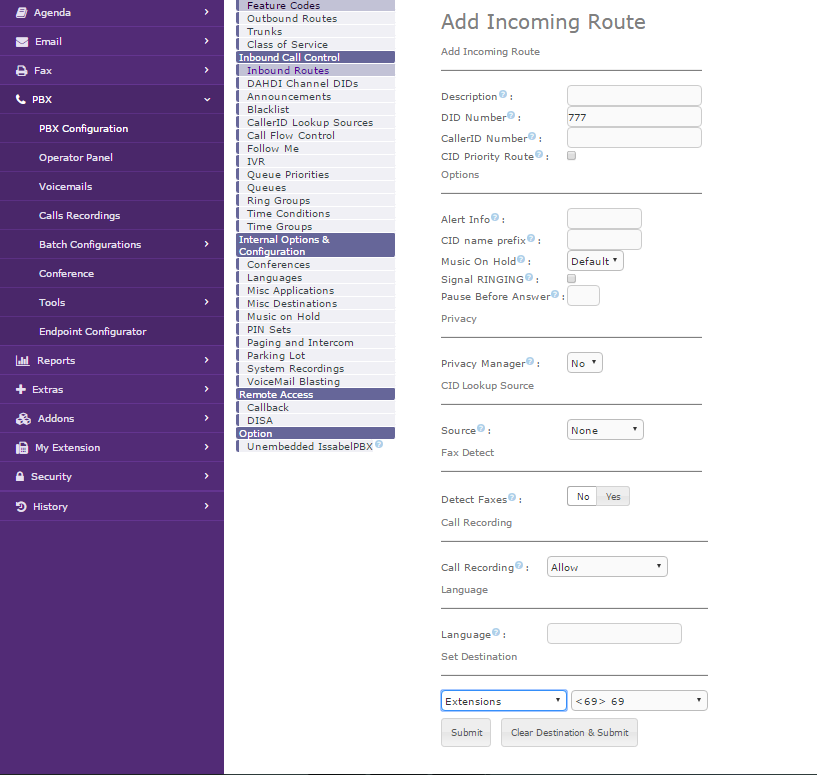Open the Call Recording Allow dropdown

(607, 567)
